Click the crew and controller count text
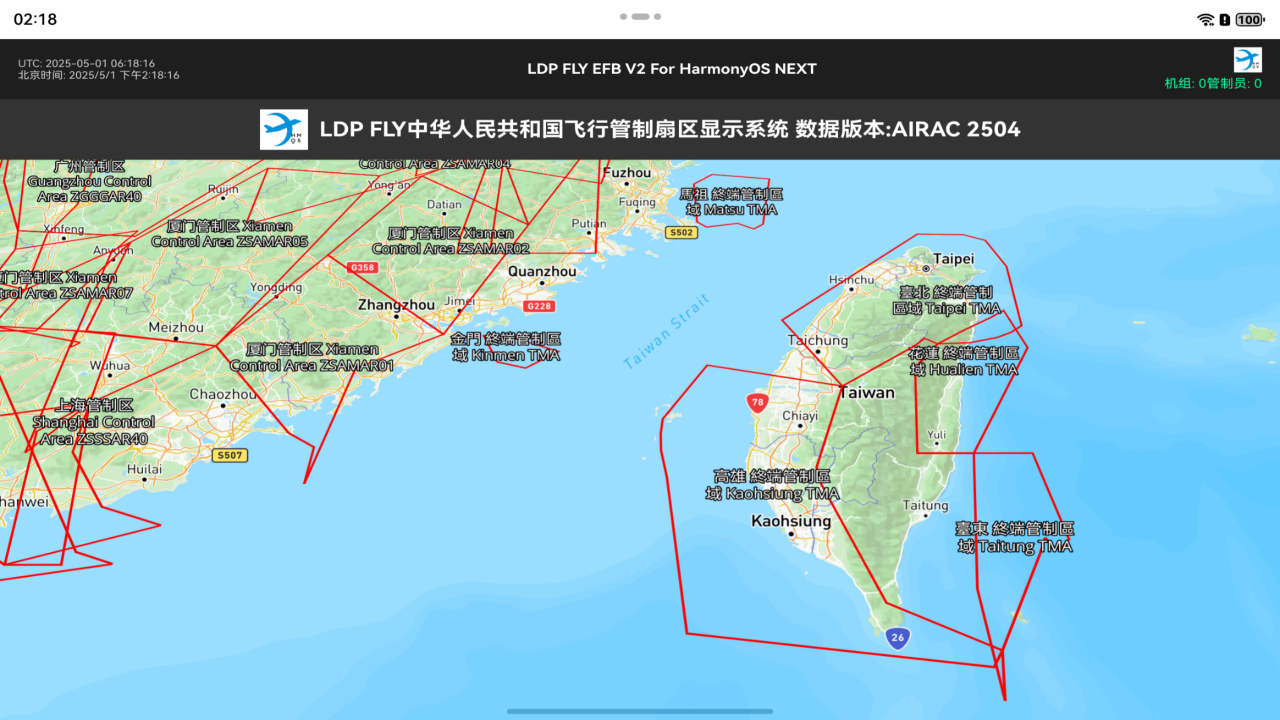 coord(1213,84)
